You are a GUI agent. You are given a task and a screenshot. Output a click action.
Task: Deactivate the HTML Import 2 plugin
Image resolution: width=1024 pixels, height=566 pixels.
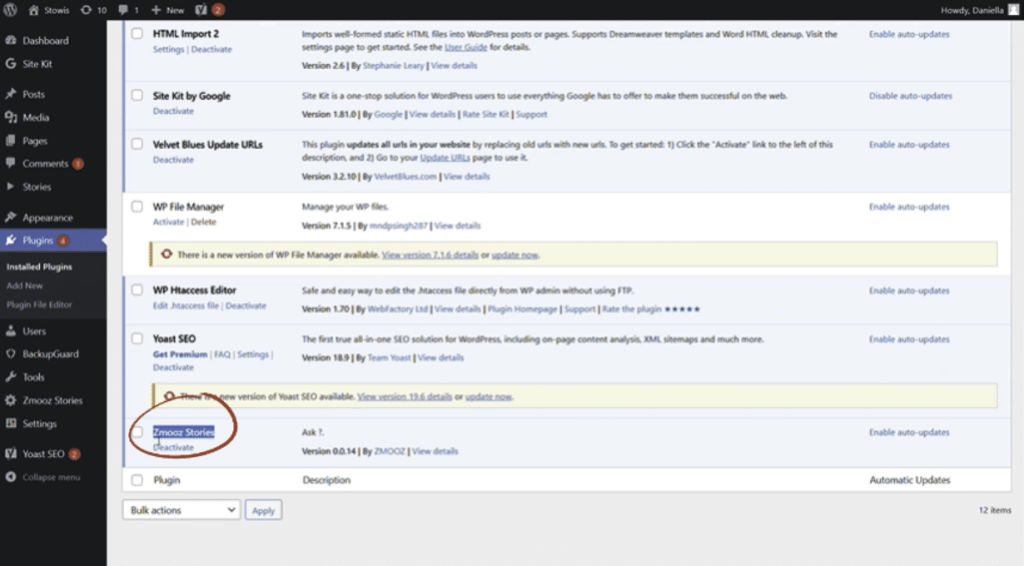[211, 50]
